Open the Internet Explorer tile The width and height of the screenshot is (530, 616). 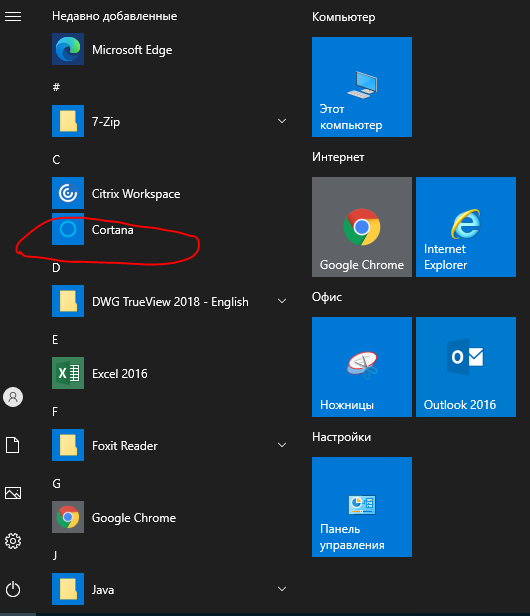tap(466, 227)
